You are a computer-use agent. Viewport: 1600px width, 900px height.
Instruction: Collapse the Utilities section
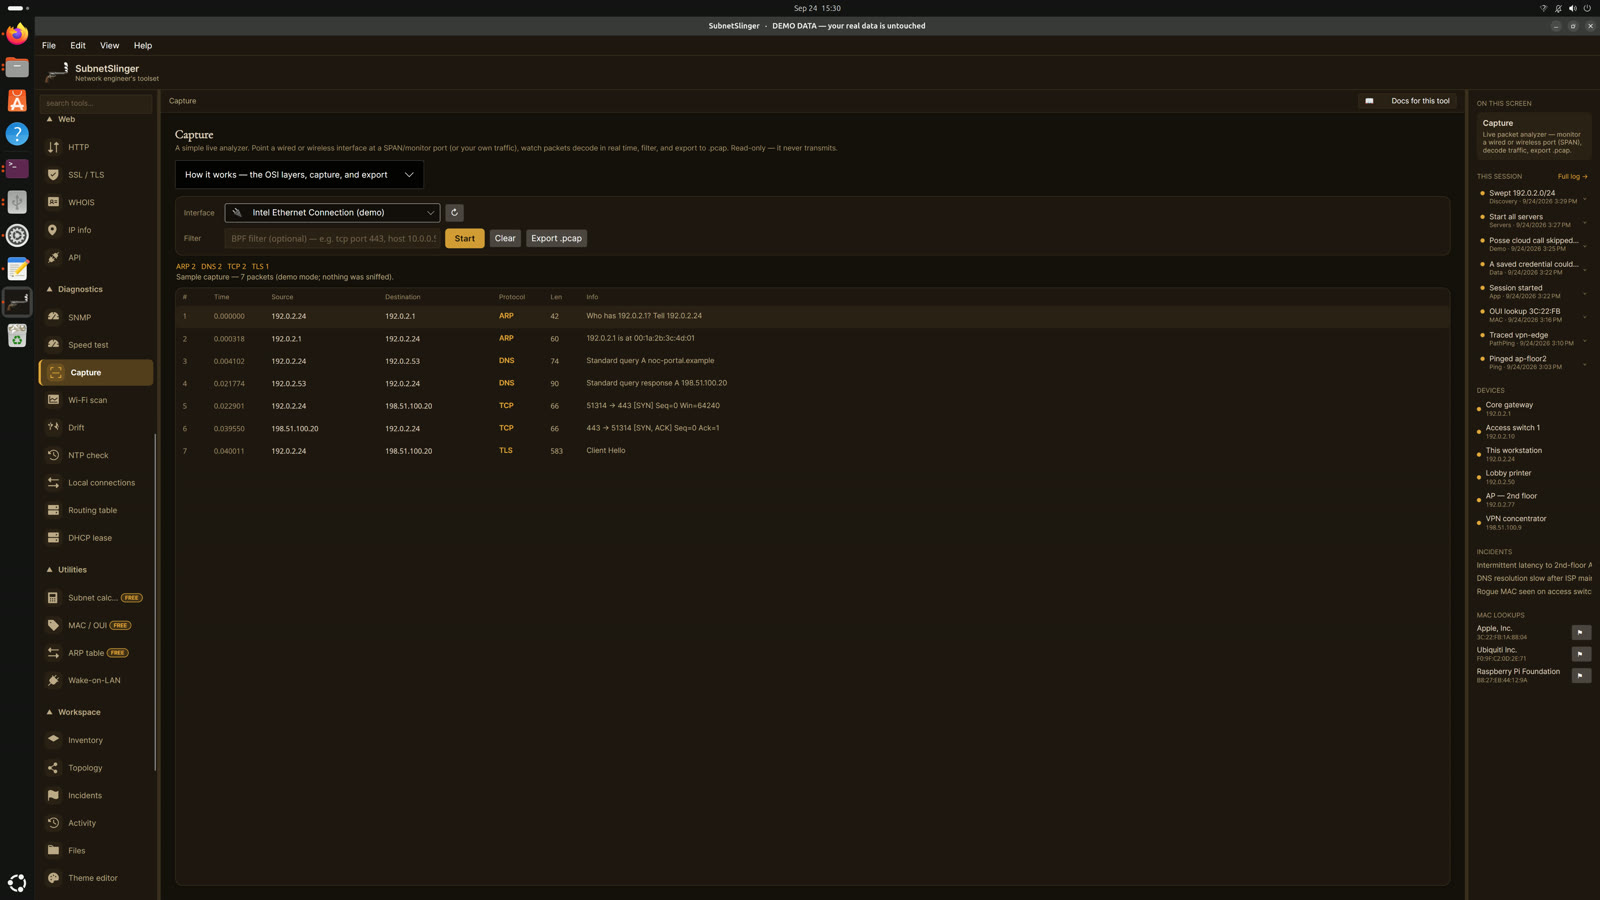pyautogui.click(x=66, y=570)
